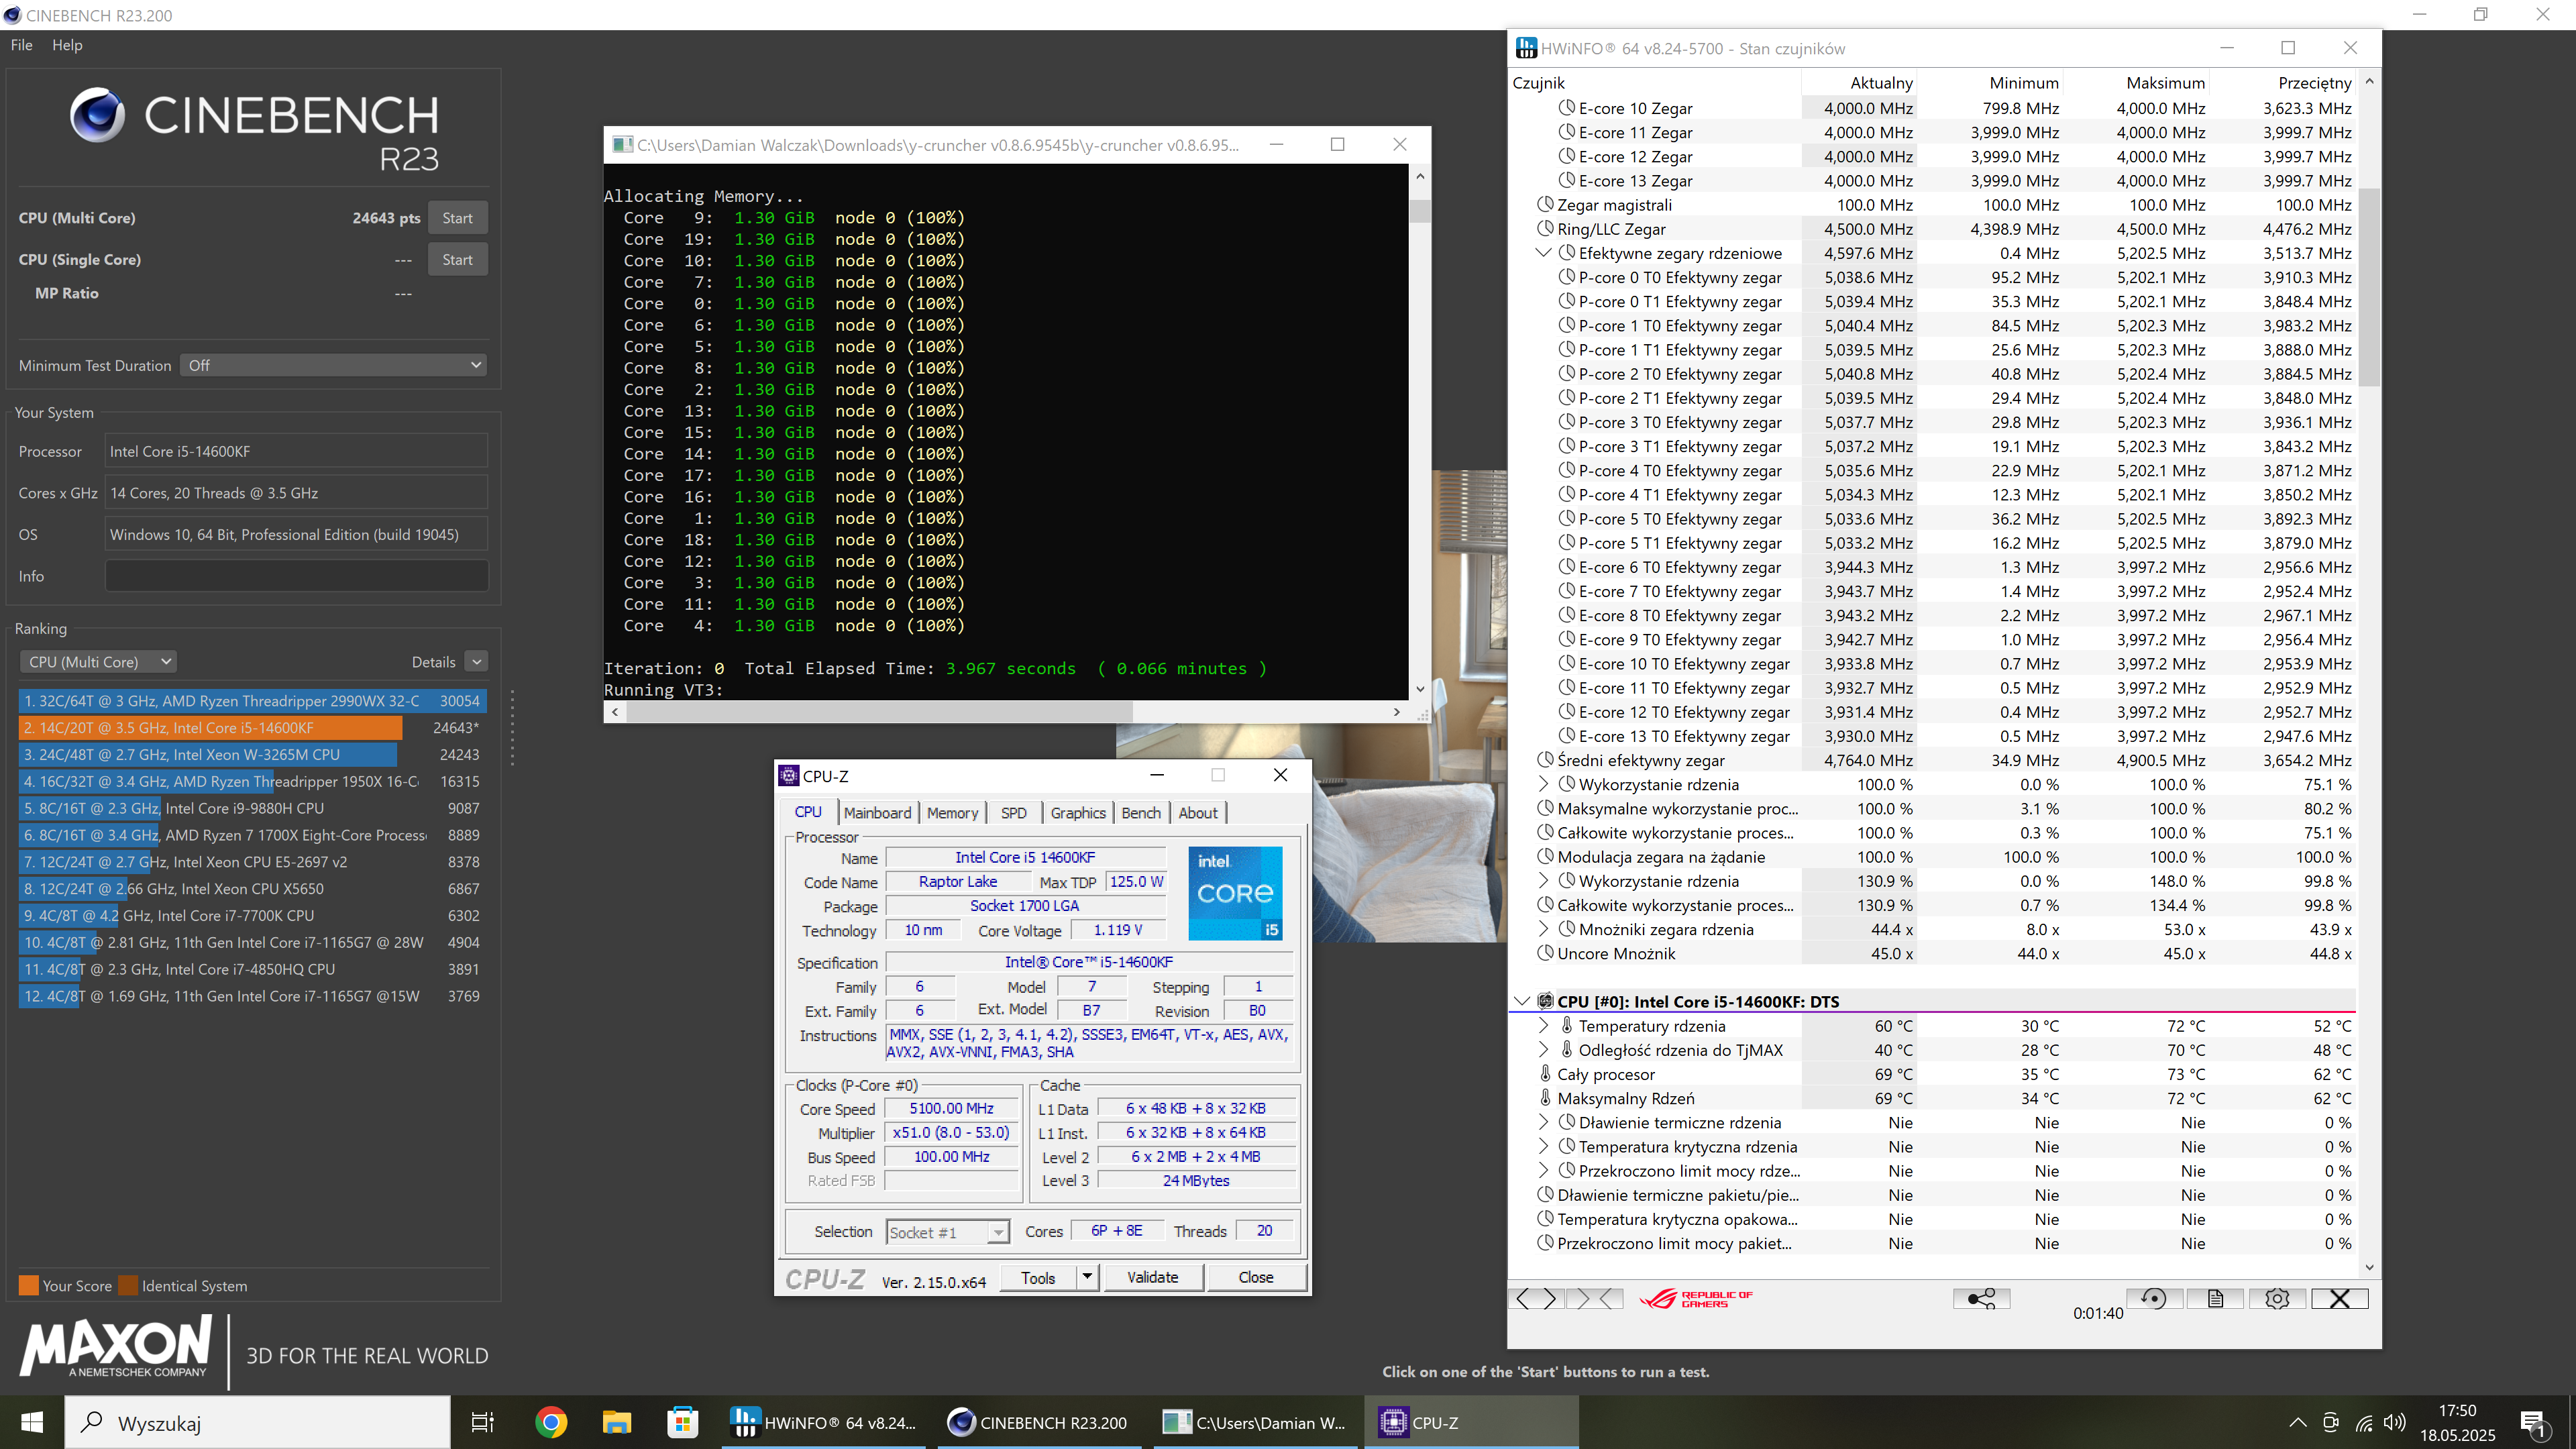Viewport: 2576px width, 1449px height.
Task: Click the Task View taskbar icon
Action: [483, 1422]
